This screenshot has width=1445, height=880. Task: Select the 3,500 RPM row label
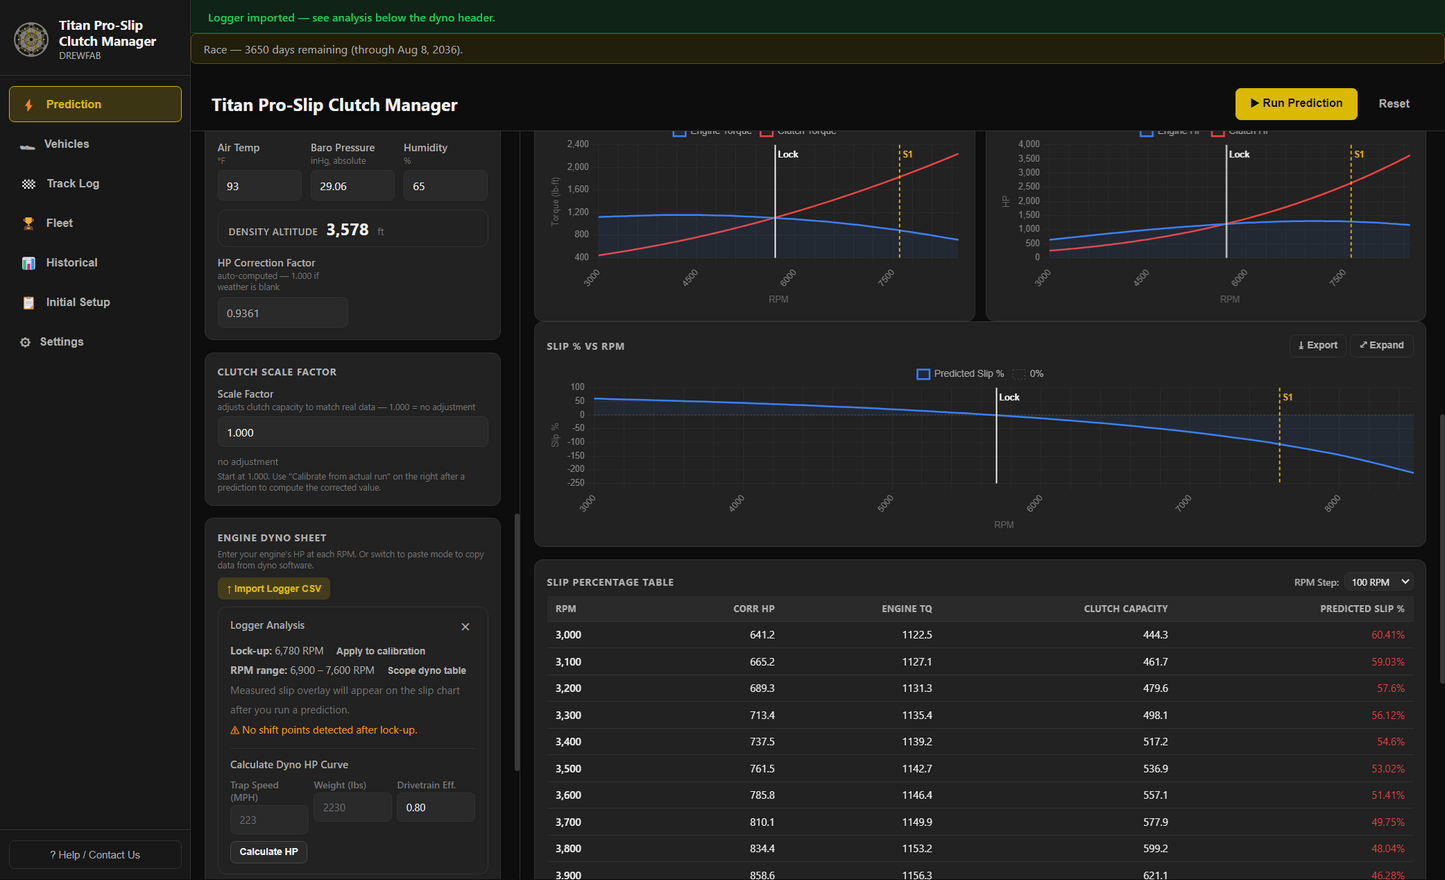click(x=568, y=769)
